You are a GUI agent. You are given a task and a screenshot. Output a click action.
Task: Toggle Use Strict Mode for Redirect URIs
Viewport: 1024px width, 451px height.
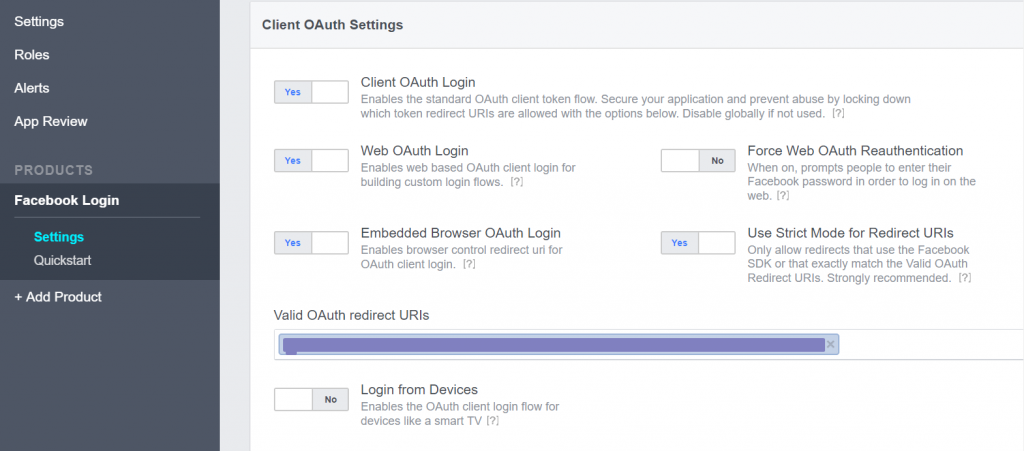coord(697,243)
